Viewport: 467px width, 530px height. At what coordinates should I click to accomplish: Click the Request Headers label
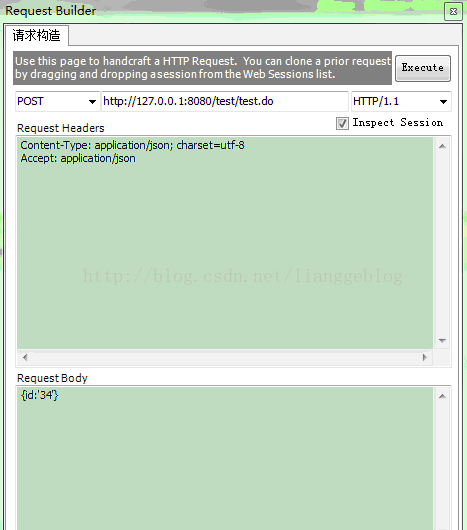click(61, 128)
